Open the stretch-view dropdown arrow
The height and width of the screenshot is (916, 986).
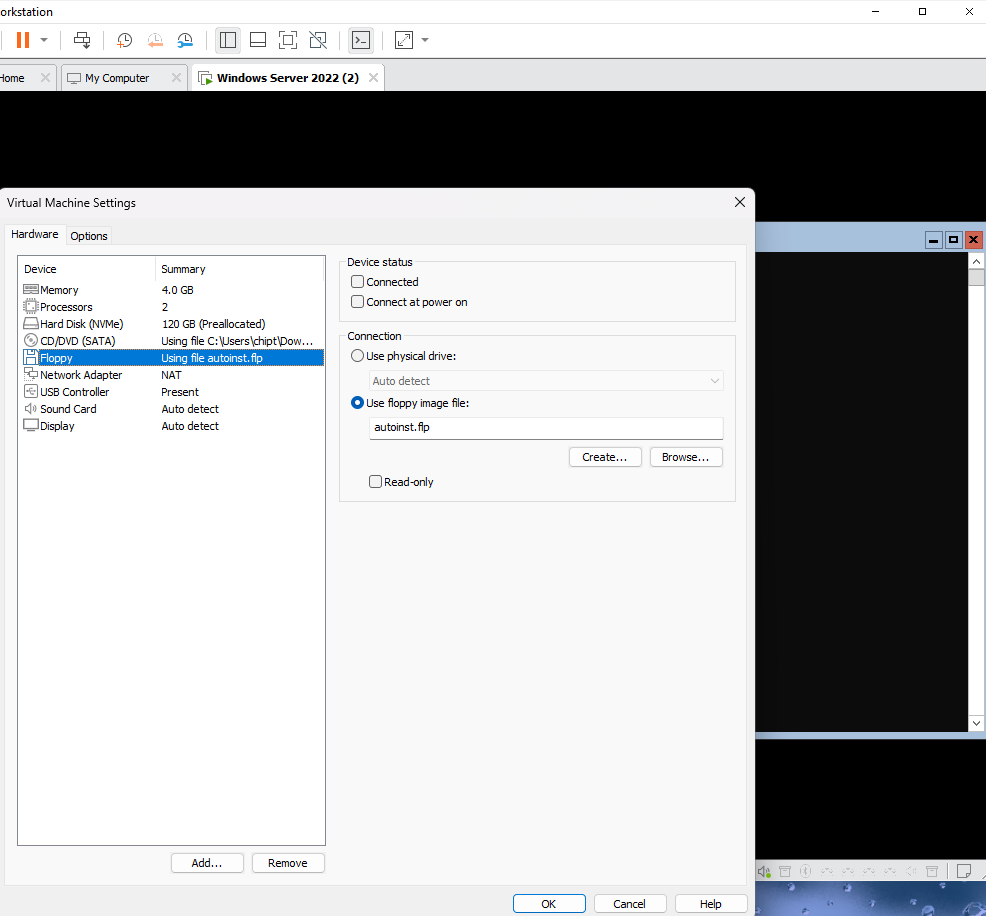tap(426, 40)
